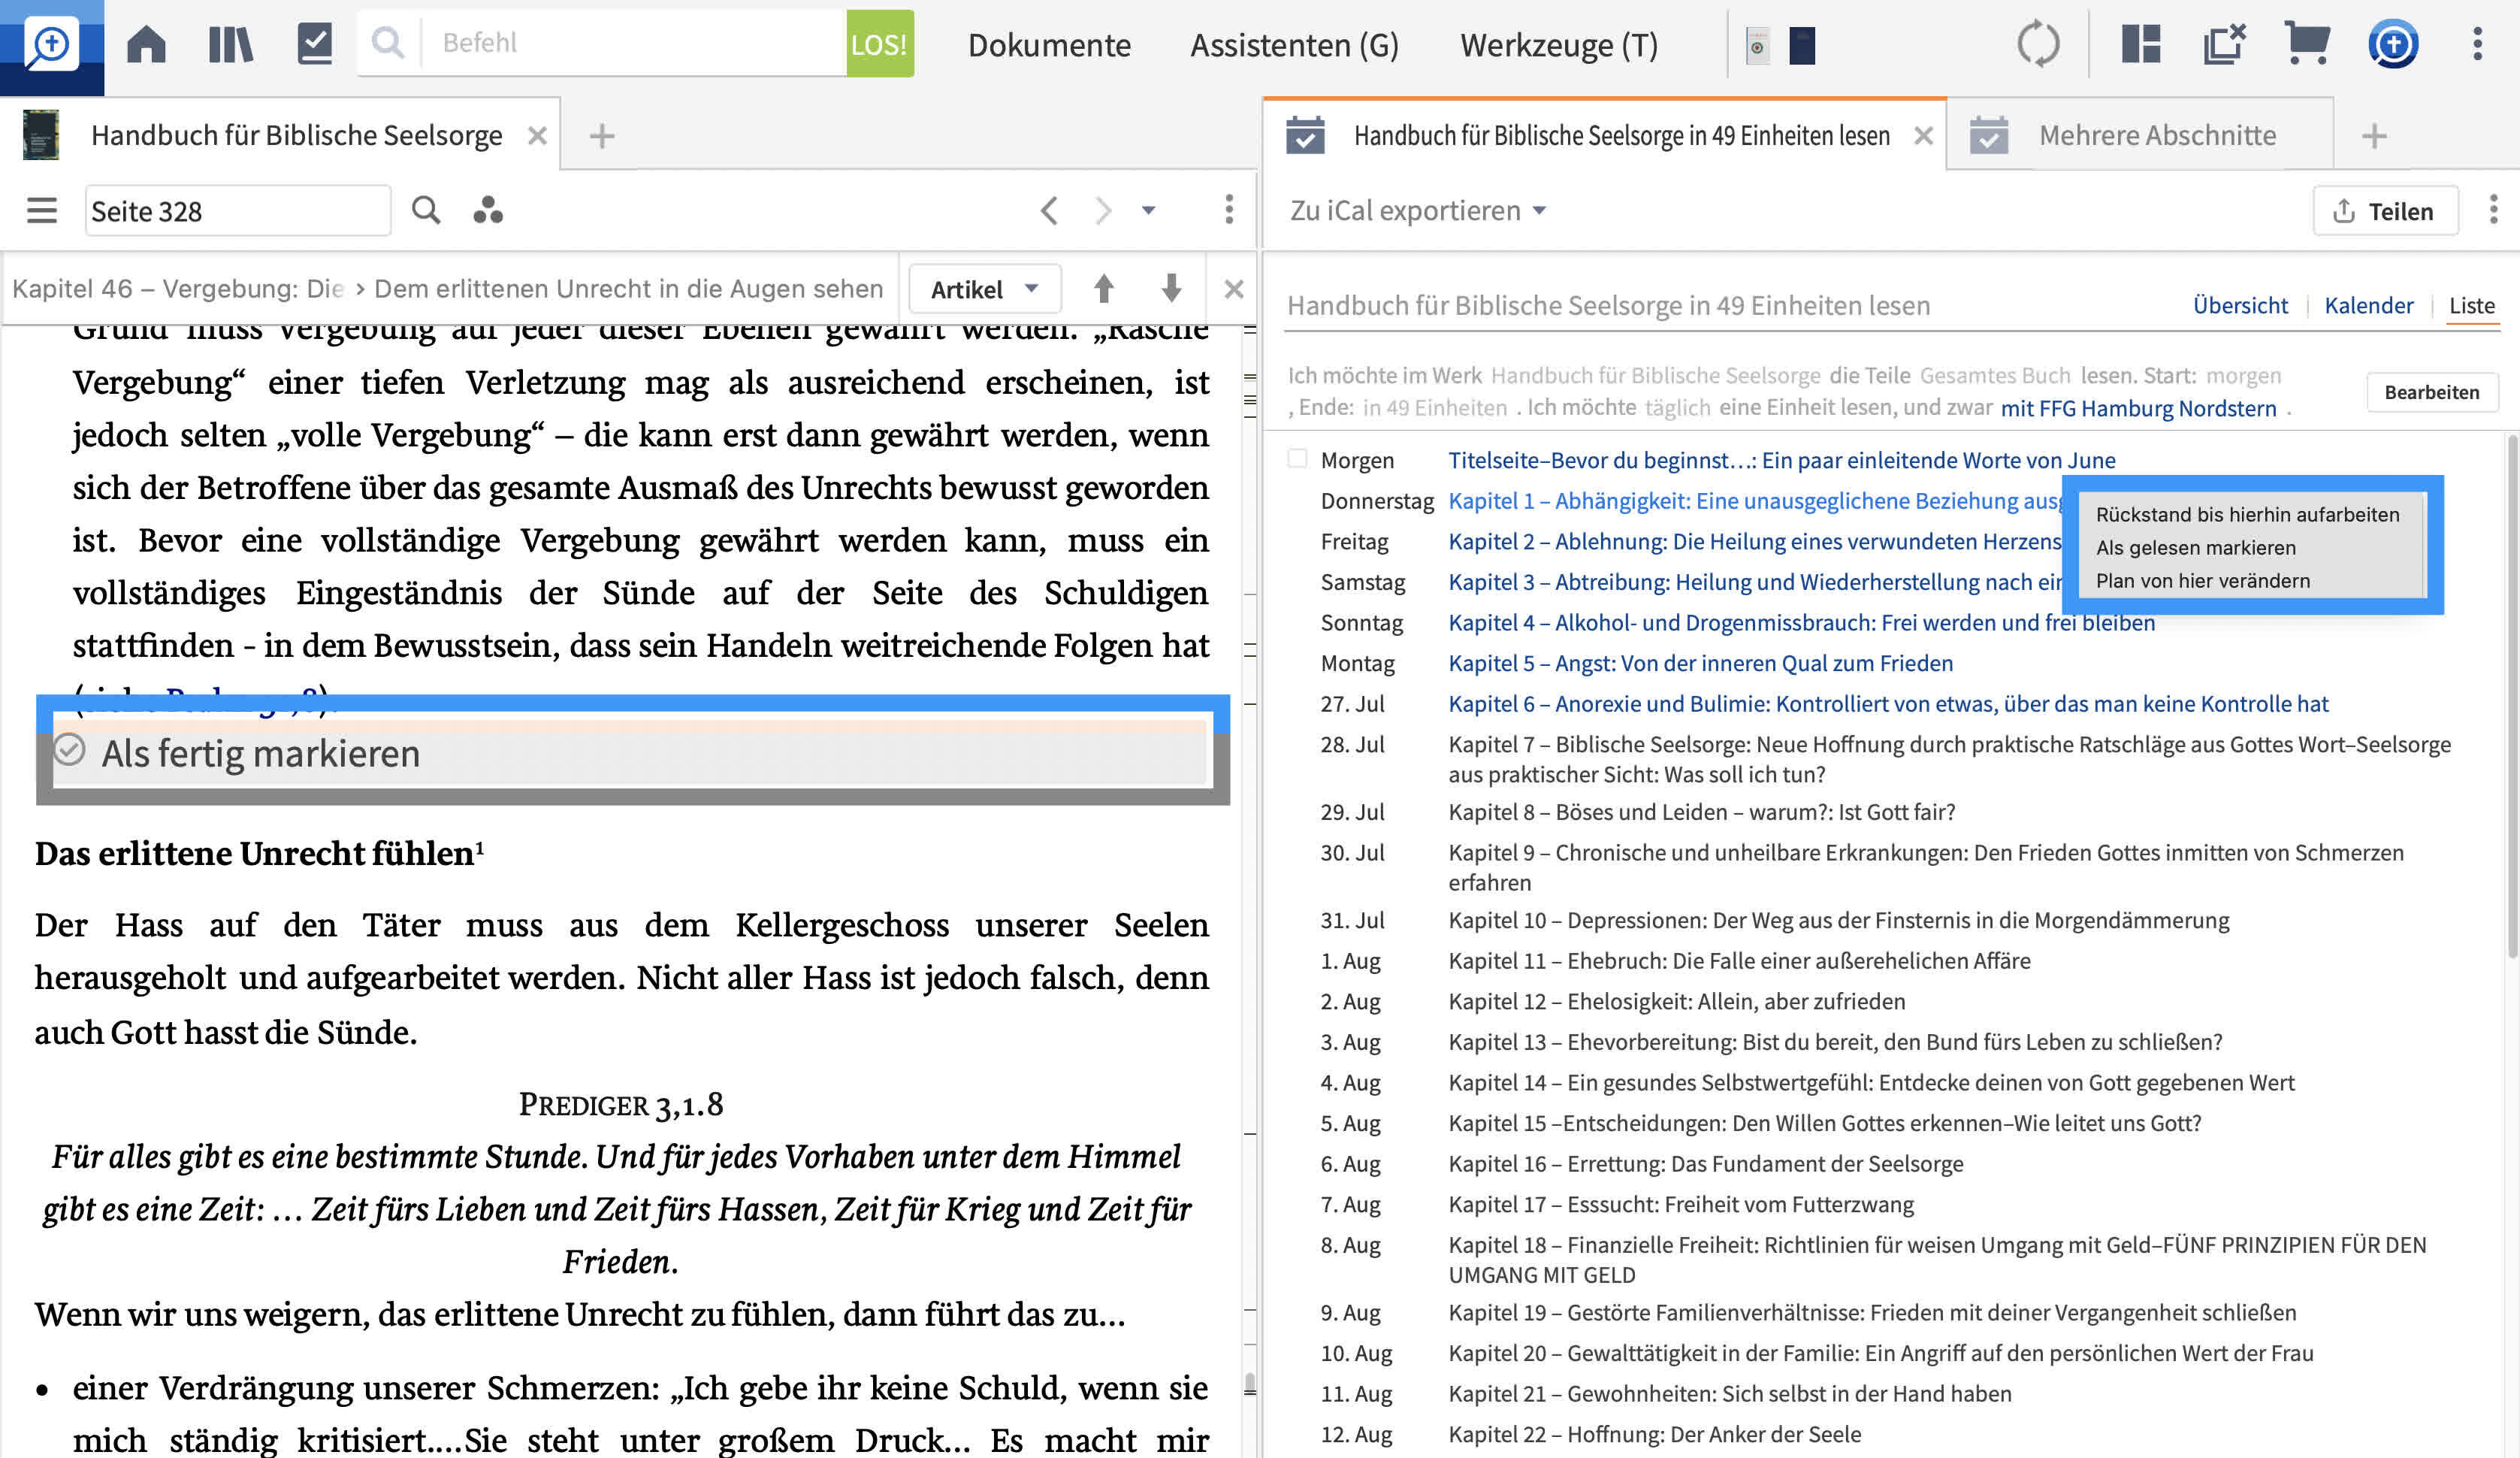Click 'Kapitel 22 – Hoffnung: Der Anker der Seele'

point(1654,1434)
